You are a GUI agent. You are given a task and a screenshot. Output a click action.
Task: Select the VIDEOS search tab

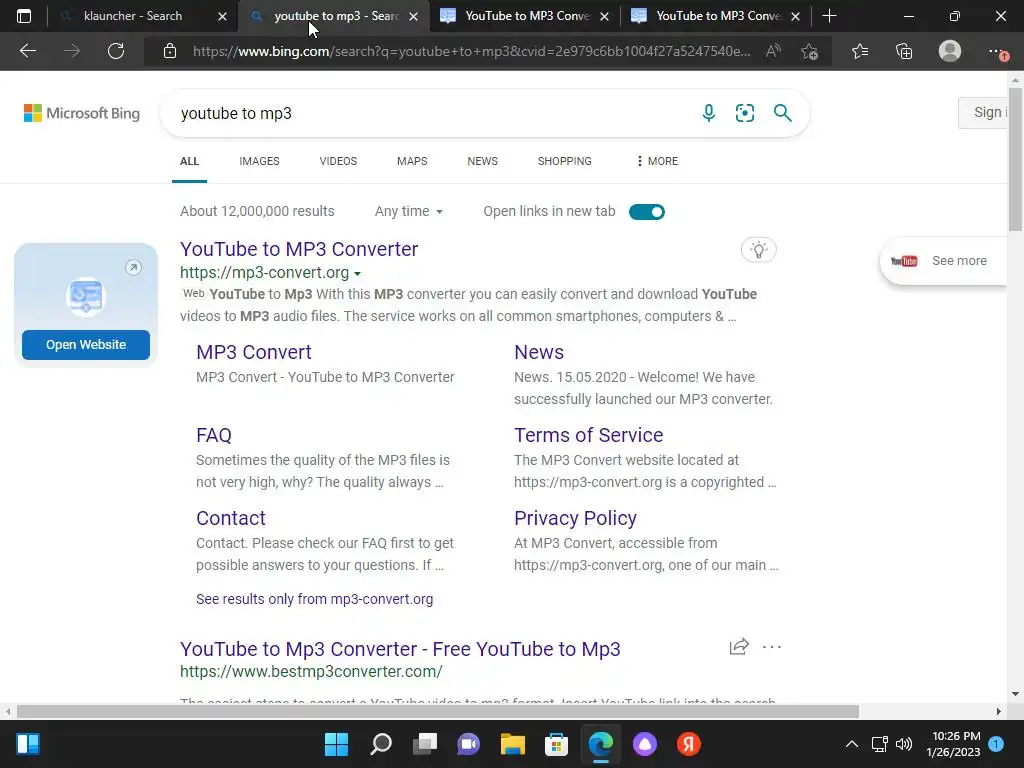pyautogui.click(x=338, y=161)
